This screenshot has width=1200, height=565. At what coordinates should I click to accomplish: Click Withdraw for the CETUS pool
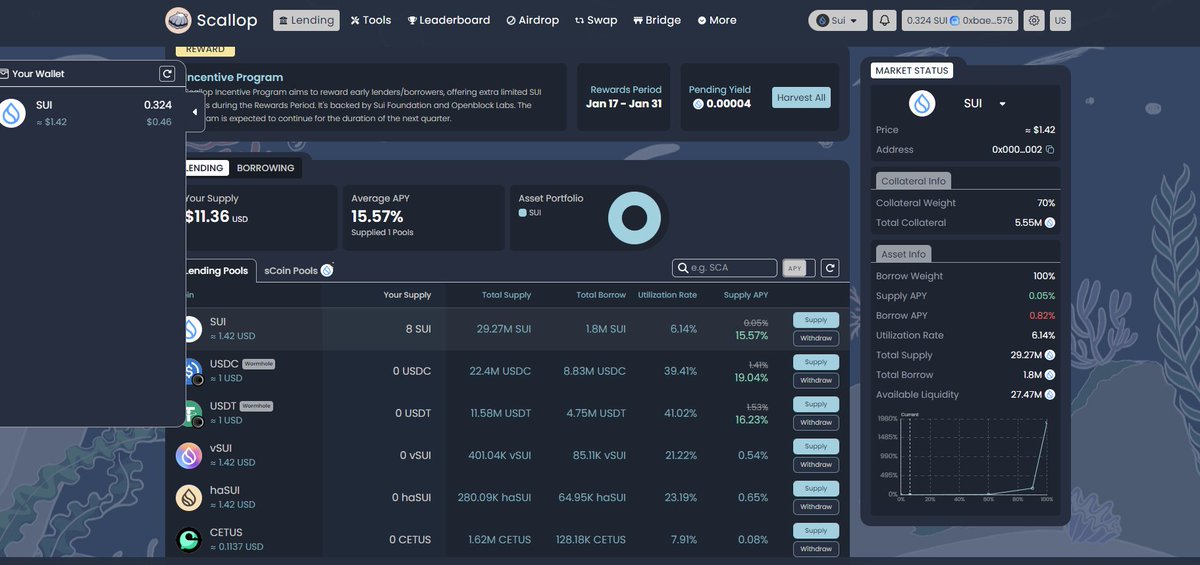(x=816, y=548)
